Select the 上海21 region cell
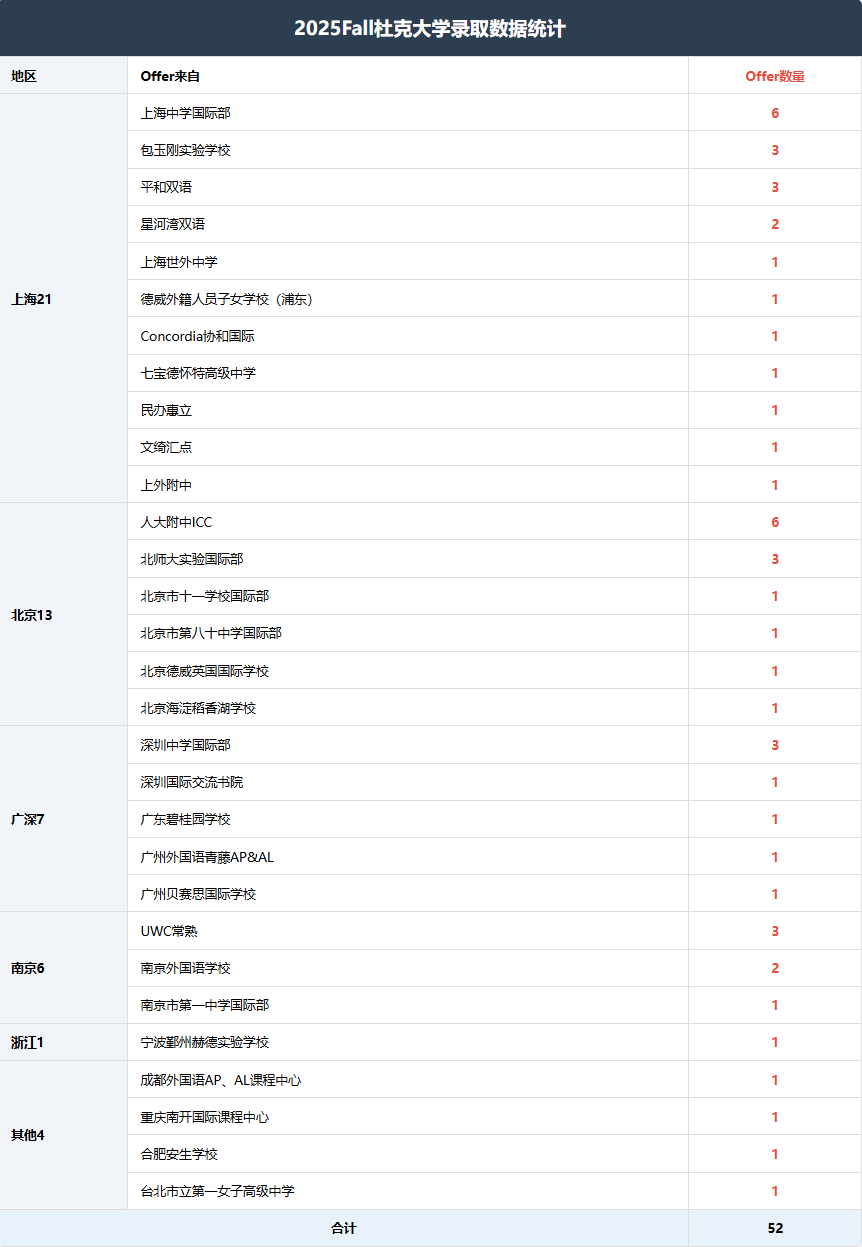The height and width of the screenshot is (1247, 862). point(31,299)
